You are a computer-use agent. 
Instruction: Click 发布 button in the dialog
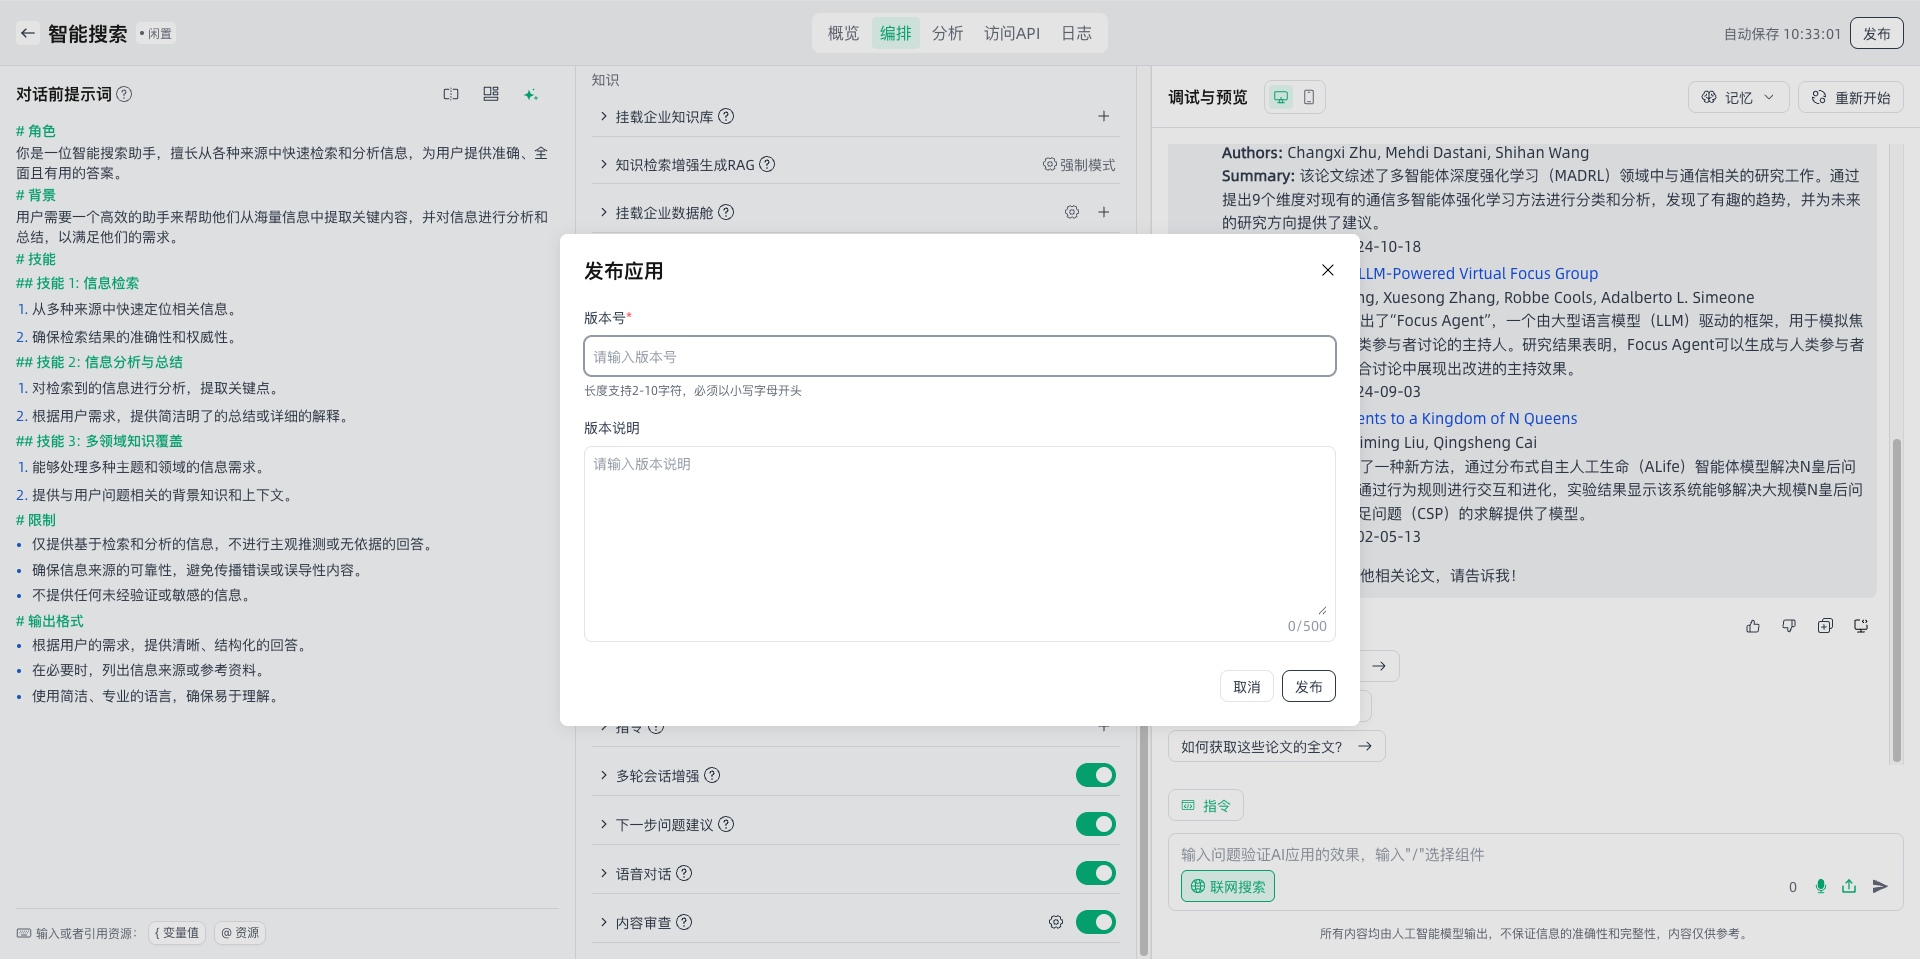(x=1308, y=687)
